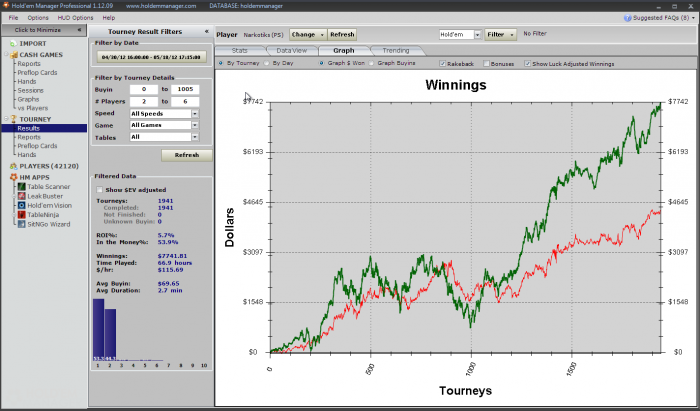Viewport: 700px width, 411px height.
Task: Click the CASH GAMES icon
Action: point(14,55)
